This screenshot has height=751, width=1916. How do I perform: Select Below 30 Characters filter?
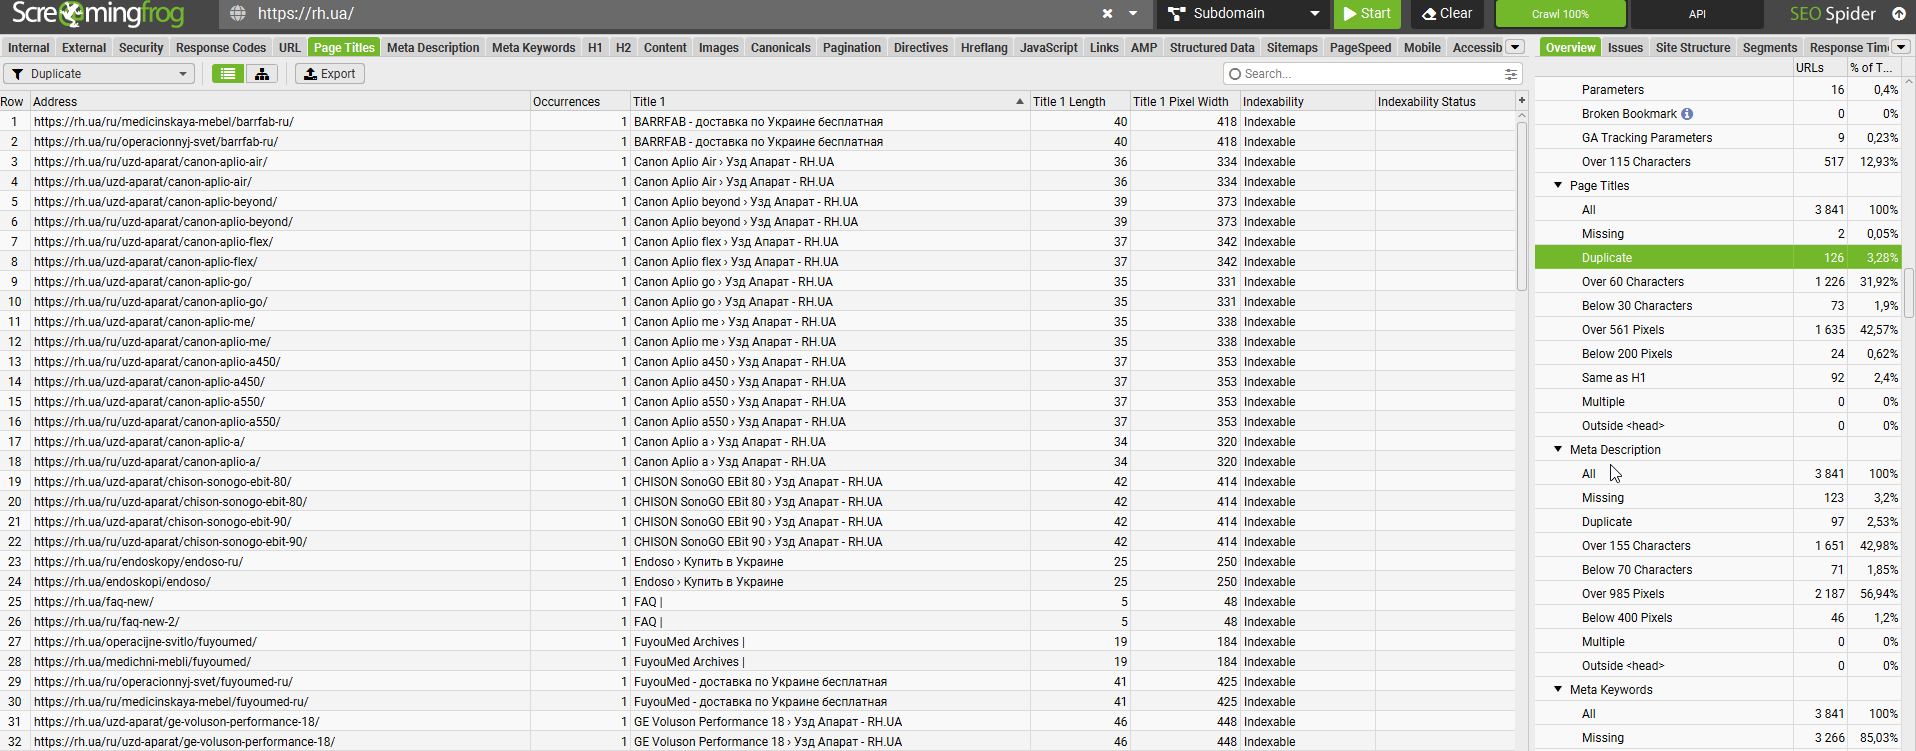(x=1717, y=306)
